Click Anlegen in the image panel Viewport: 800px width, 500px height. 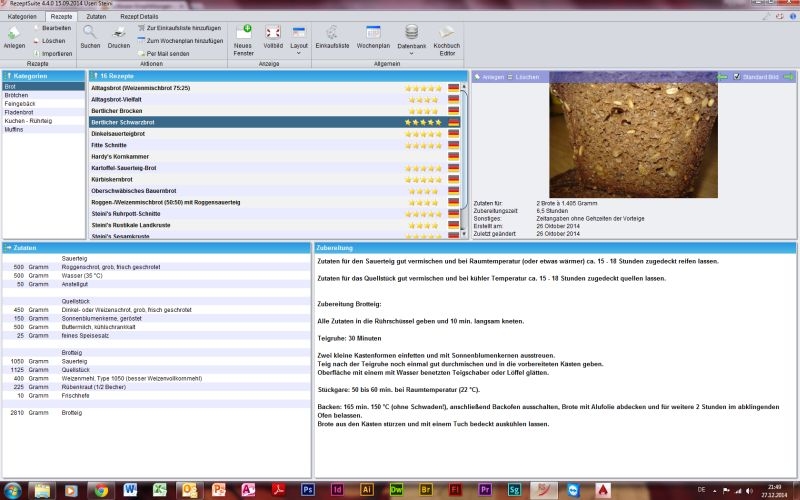pos(489,77)
